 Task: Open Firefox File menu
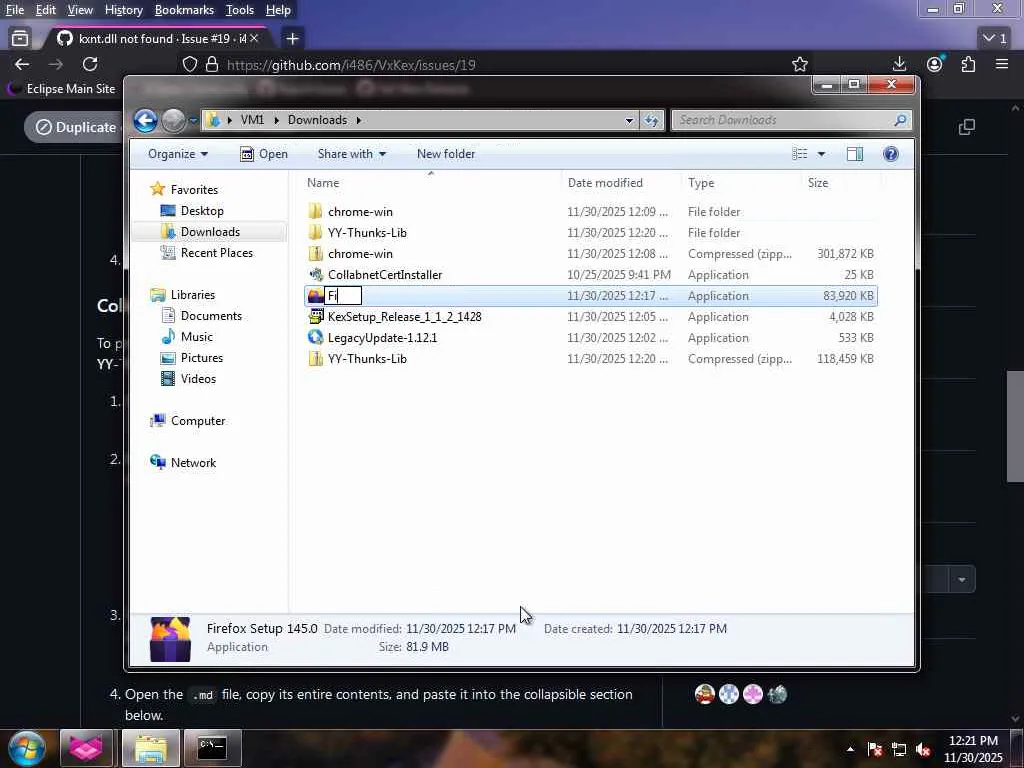[x=14, y=10]
